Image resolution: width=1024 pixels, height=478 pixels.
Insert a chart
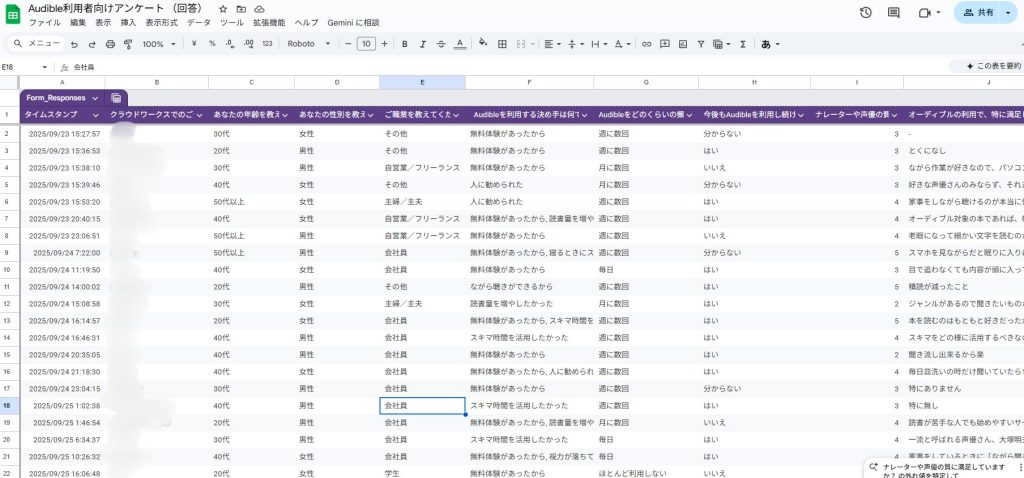tap(682, 44)
